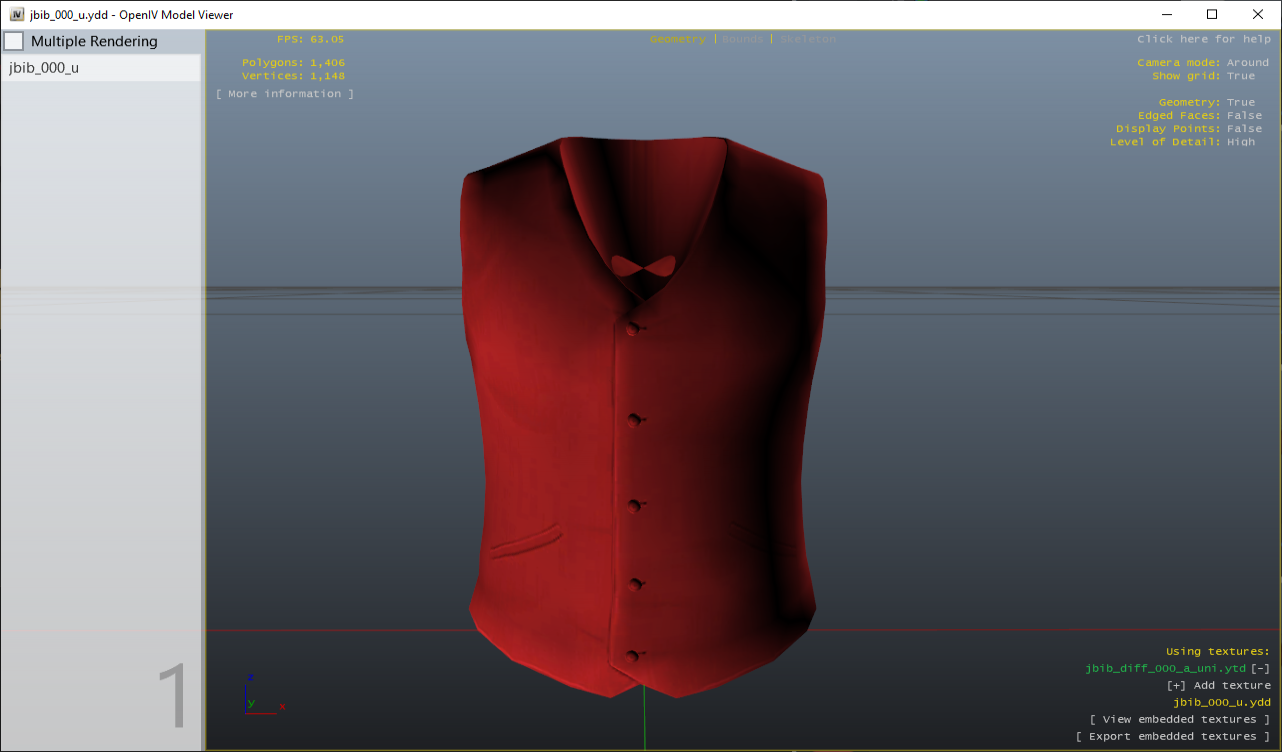Turn on Display Points
This screenshot has width=1282, height=752.
(1244, 129)
